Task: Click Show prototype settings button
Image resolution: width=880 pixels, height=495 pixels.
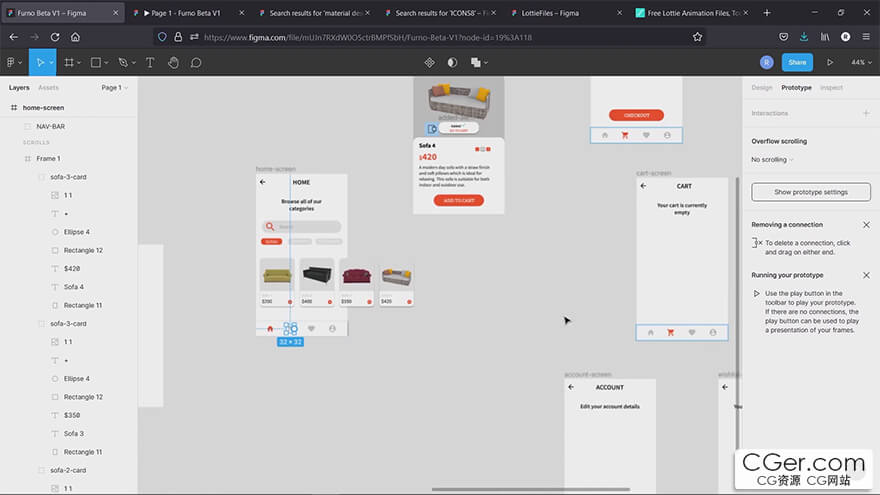Action: click(811, 192)
